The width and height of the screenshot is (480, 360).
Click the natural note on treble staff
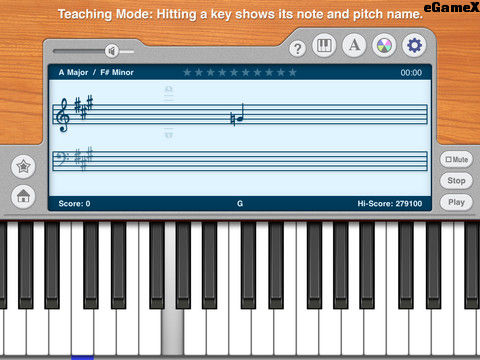pyautogui.click(x=237, y=115)
